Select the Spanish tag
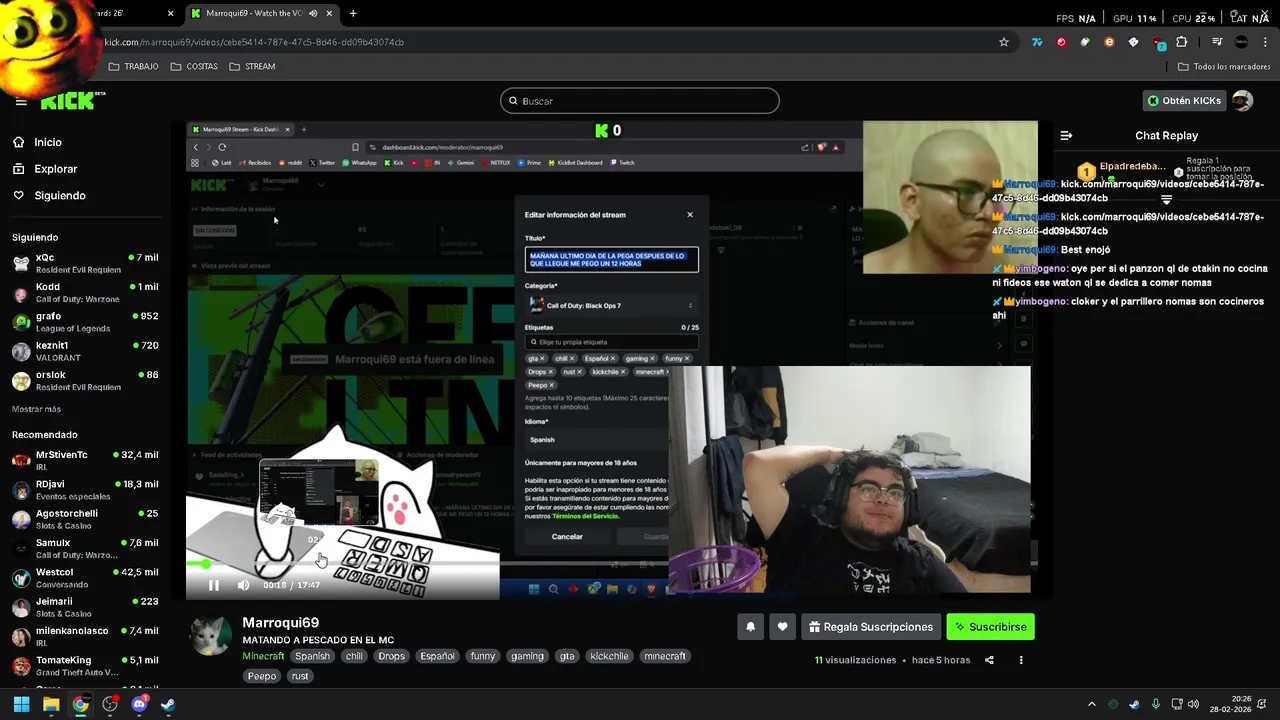This screenshot has width=1280, height=720. click(312, 656)
